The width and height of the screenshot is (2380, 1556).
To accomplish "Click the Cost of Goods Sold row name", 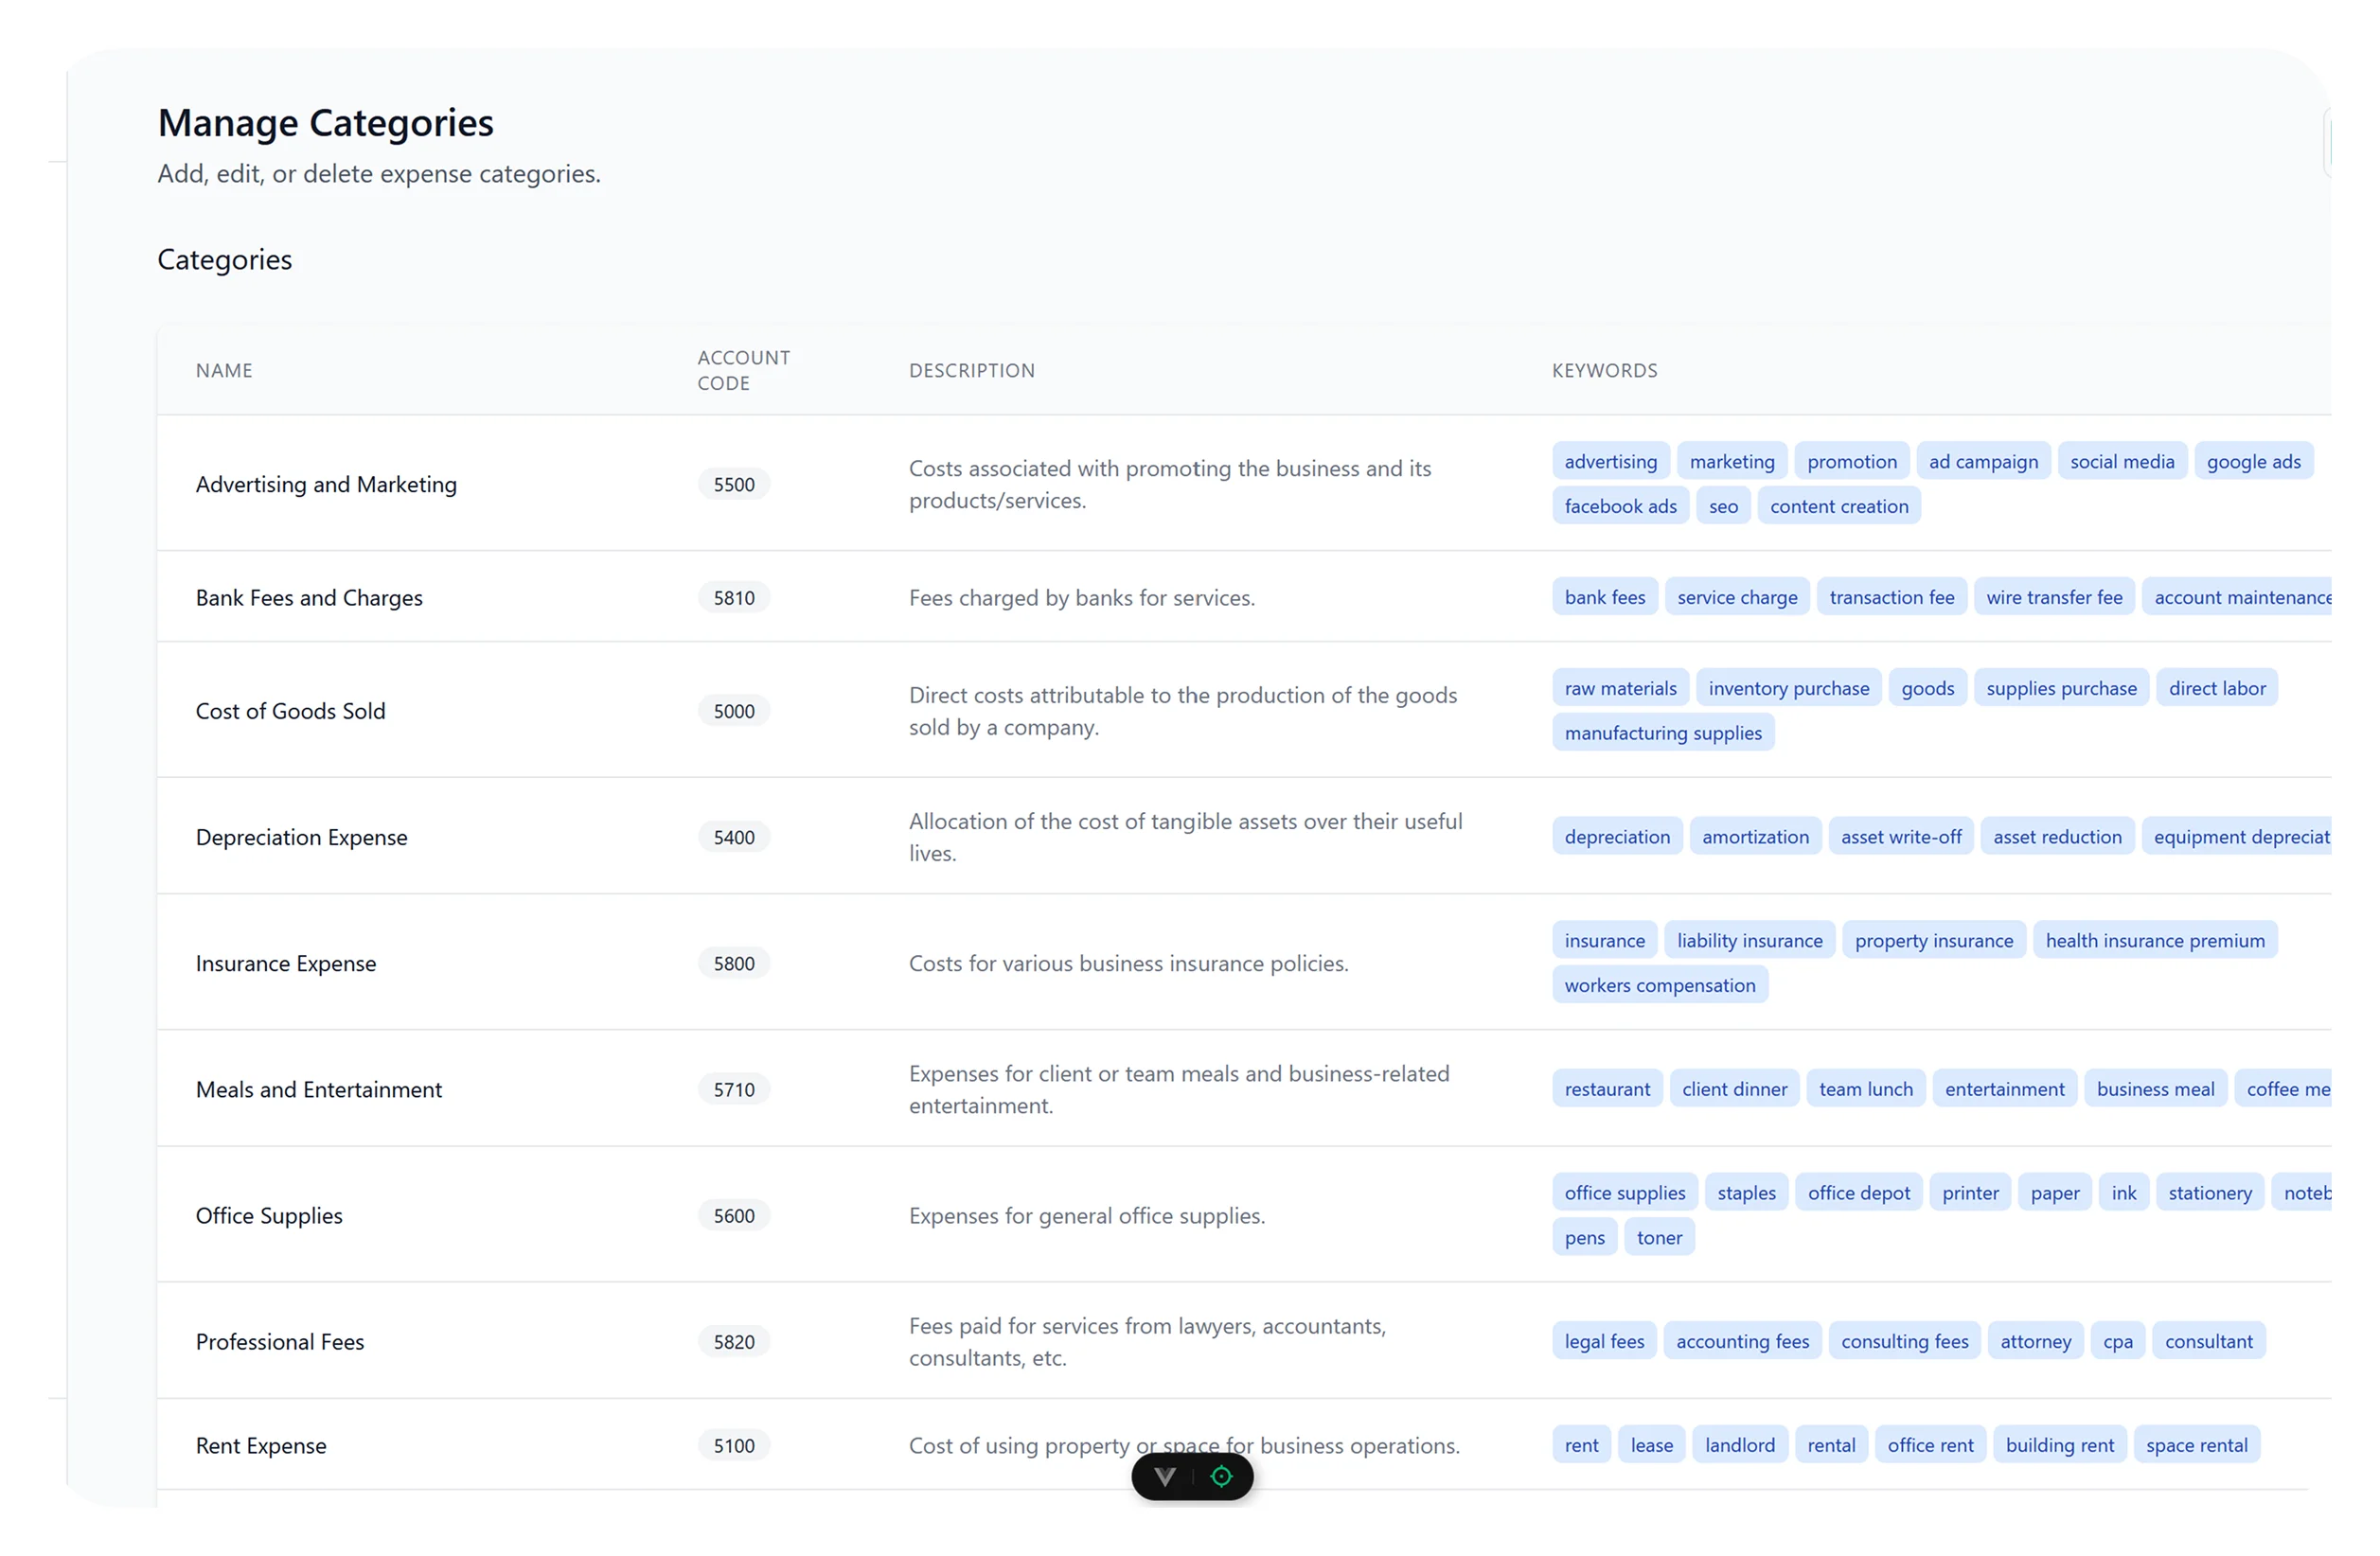I will (290, 711).
